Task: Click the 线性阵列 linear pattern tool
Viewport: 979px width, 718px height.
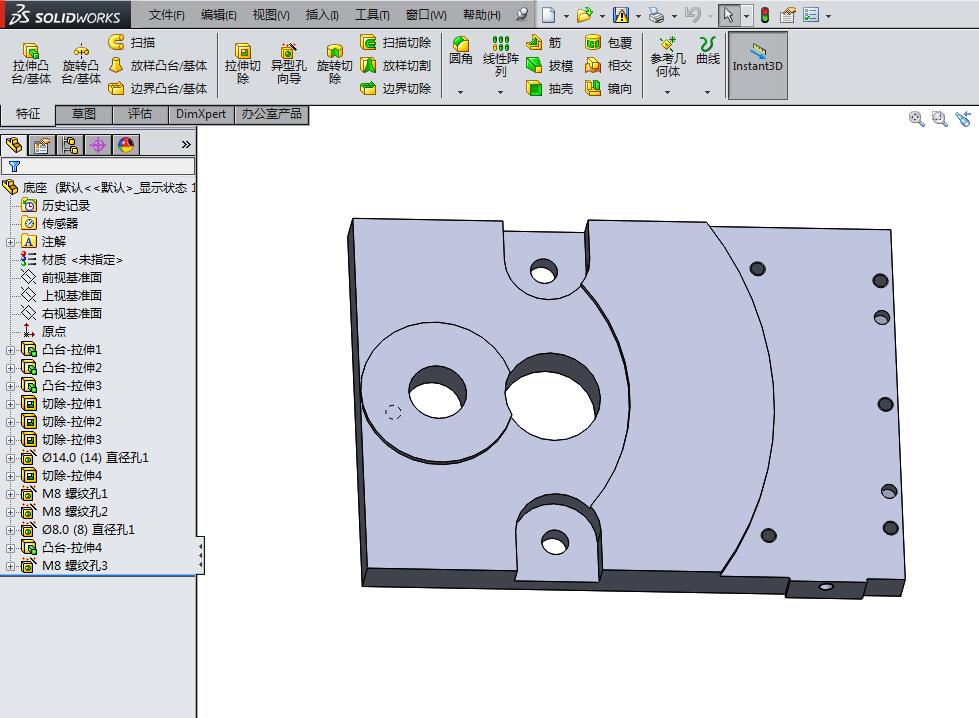Action: point(500,56)
